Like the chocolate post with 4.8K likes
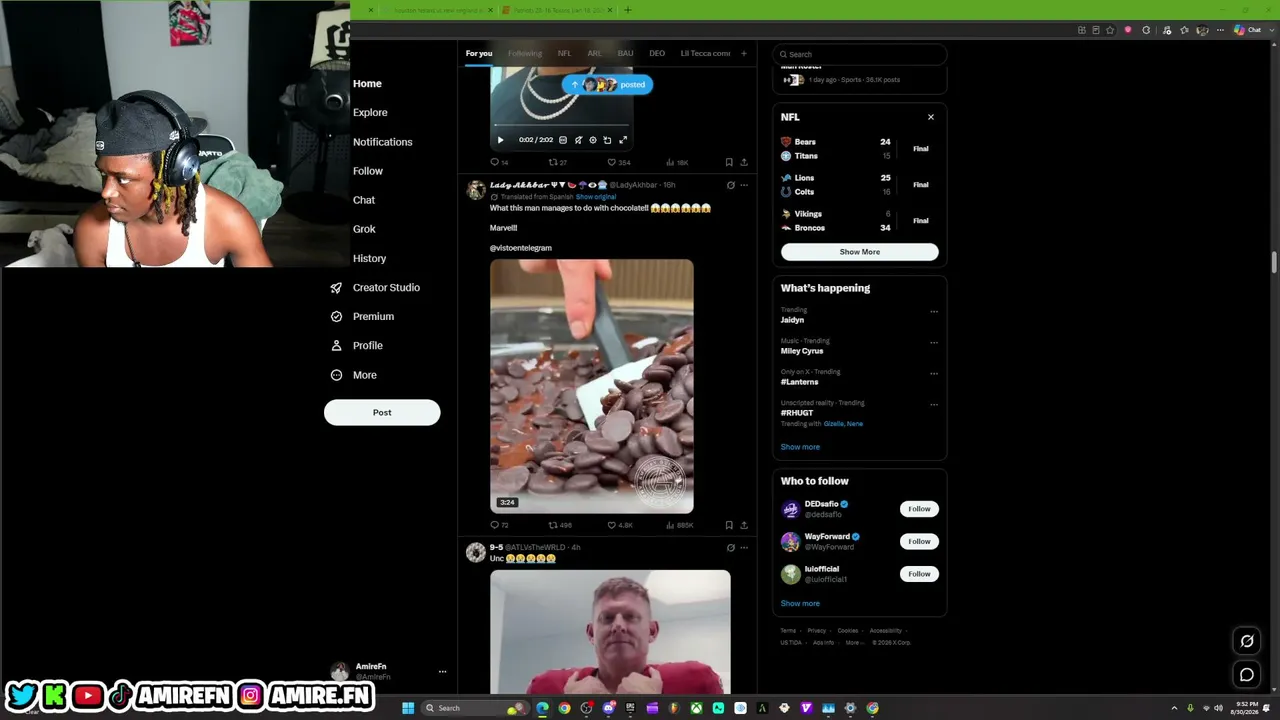The height and width of the screenshot is (720, 1280). (620, 525)
